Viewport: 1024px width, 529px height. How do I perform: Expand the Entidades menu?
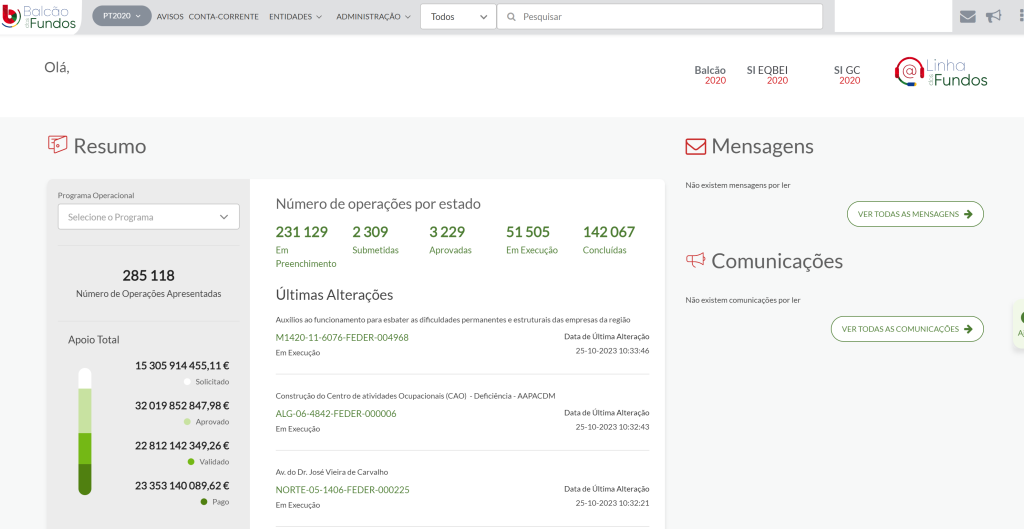pyautogui.click(x=295, y=17)
